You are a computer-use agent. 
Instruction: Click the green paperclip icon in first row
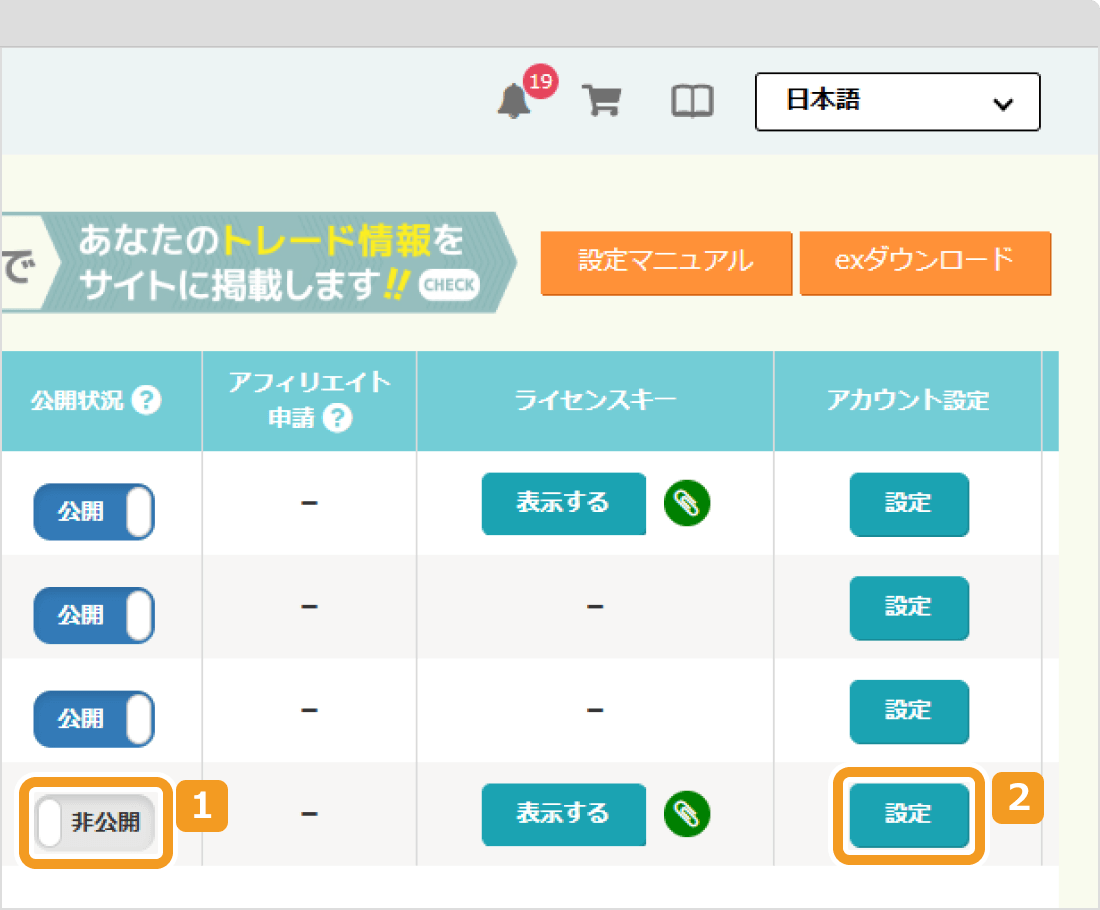(x=686, y=505)
